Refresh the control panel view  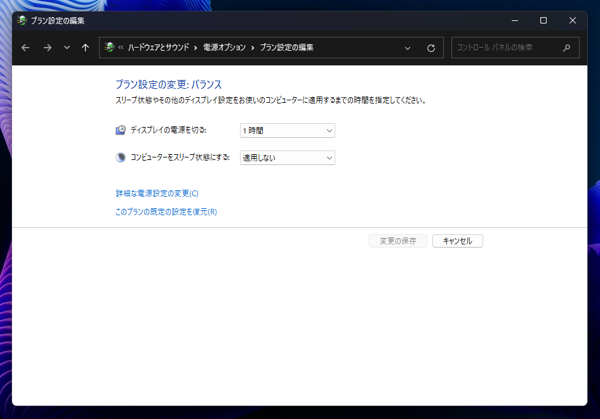431,48
